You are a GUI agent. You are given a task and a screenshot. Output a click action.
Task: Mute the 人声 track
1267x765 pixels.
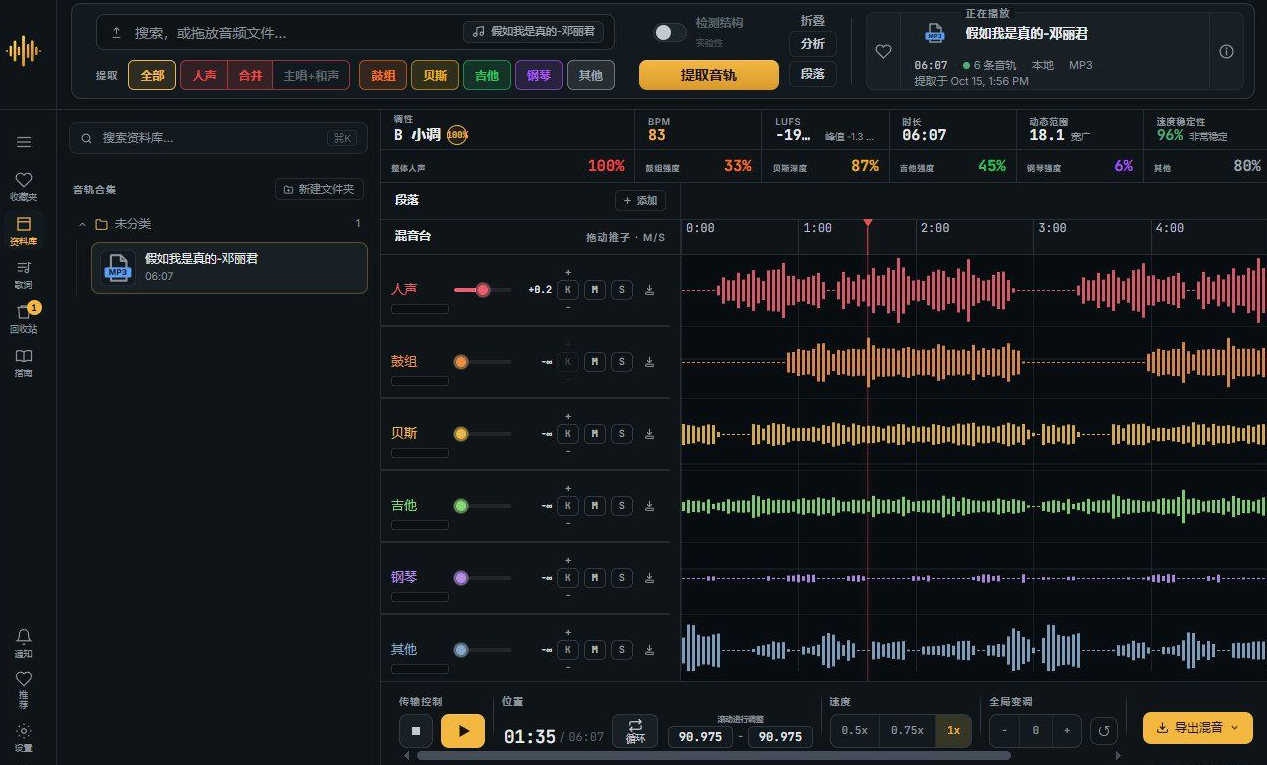tap(595, 290)
